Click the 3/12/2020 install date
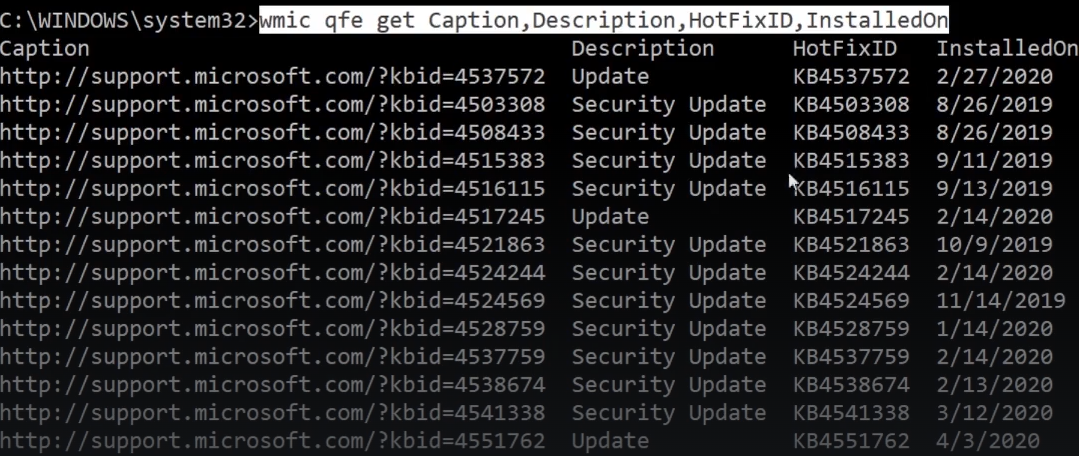Image resolution: width=1079 pixels, height=456 pixels. pyautogui.click(x=994, y=412)
